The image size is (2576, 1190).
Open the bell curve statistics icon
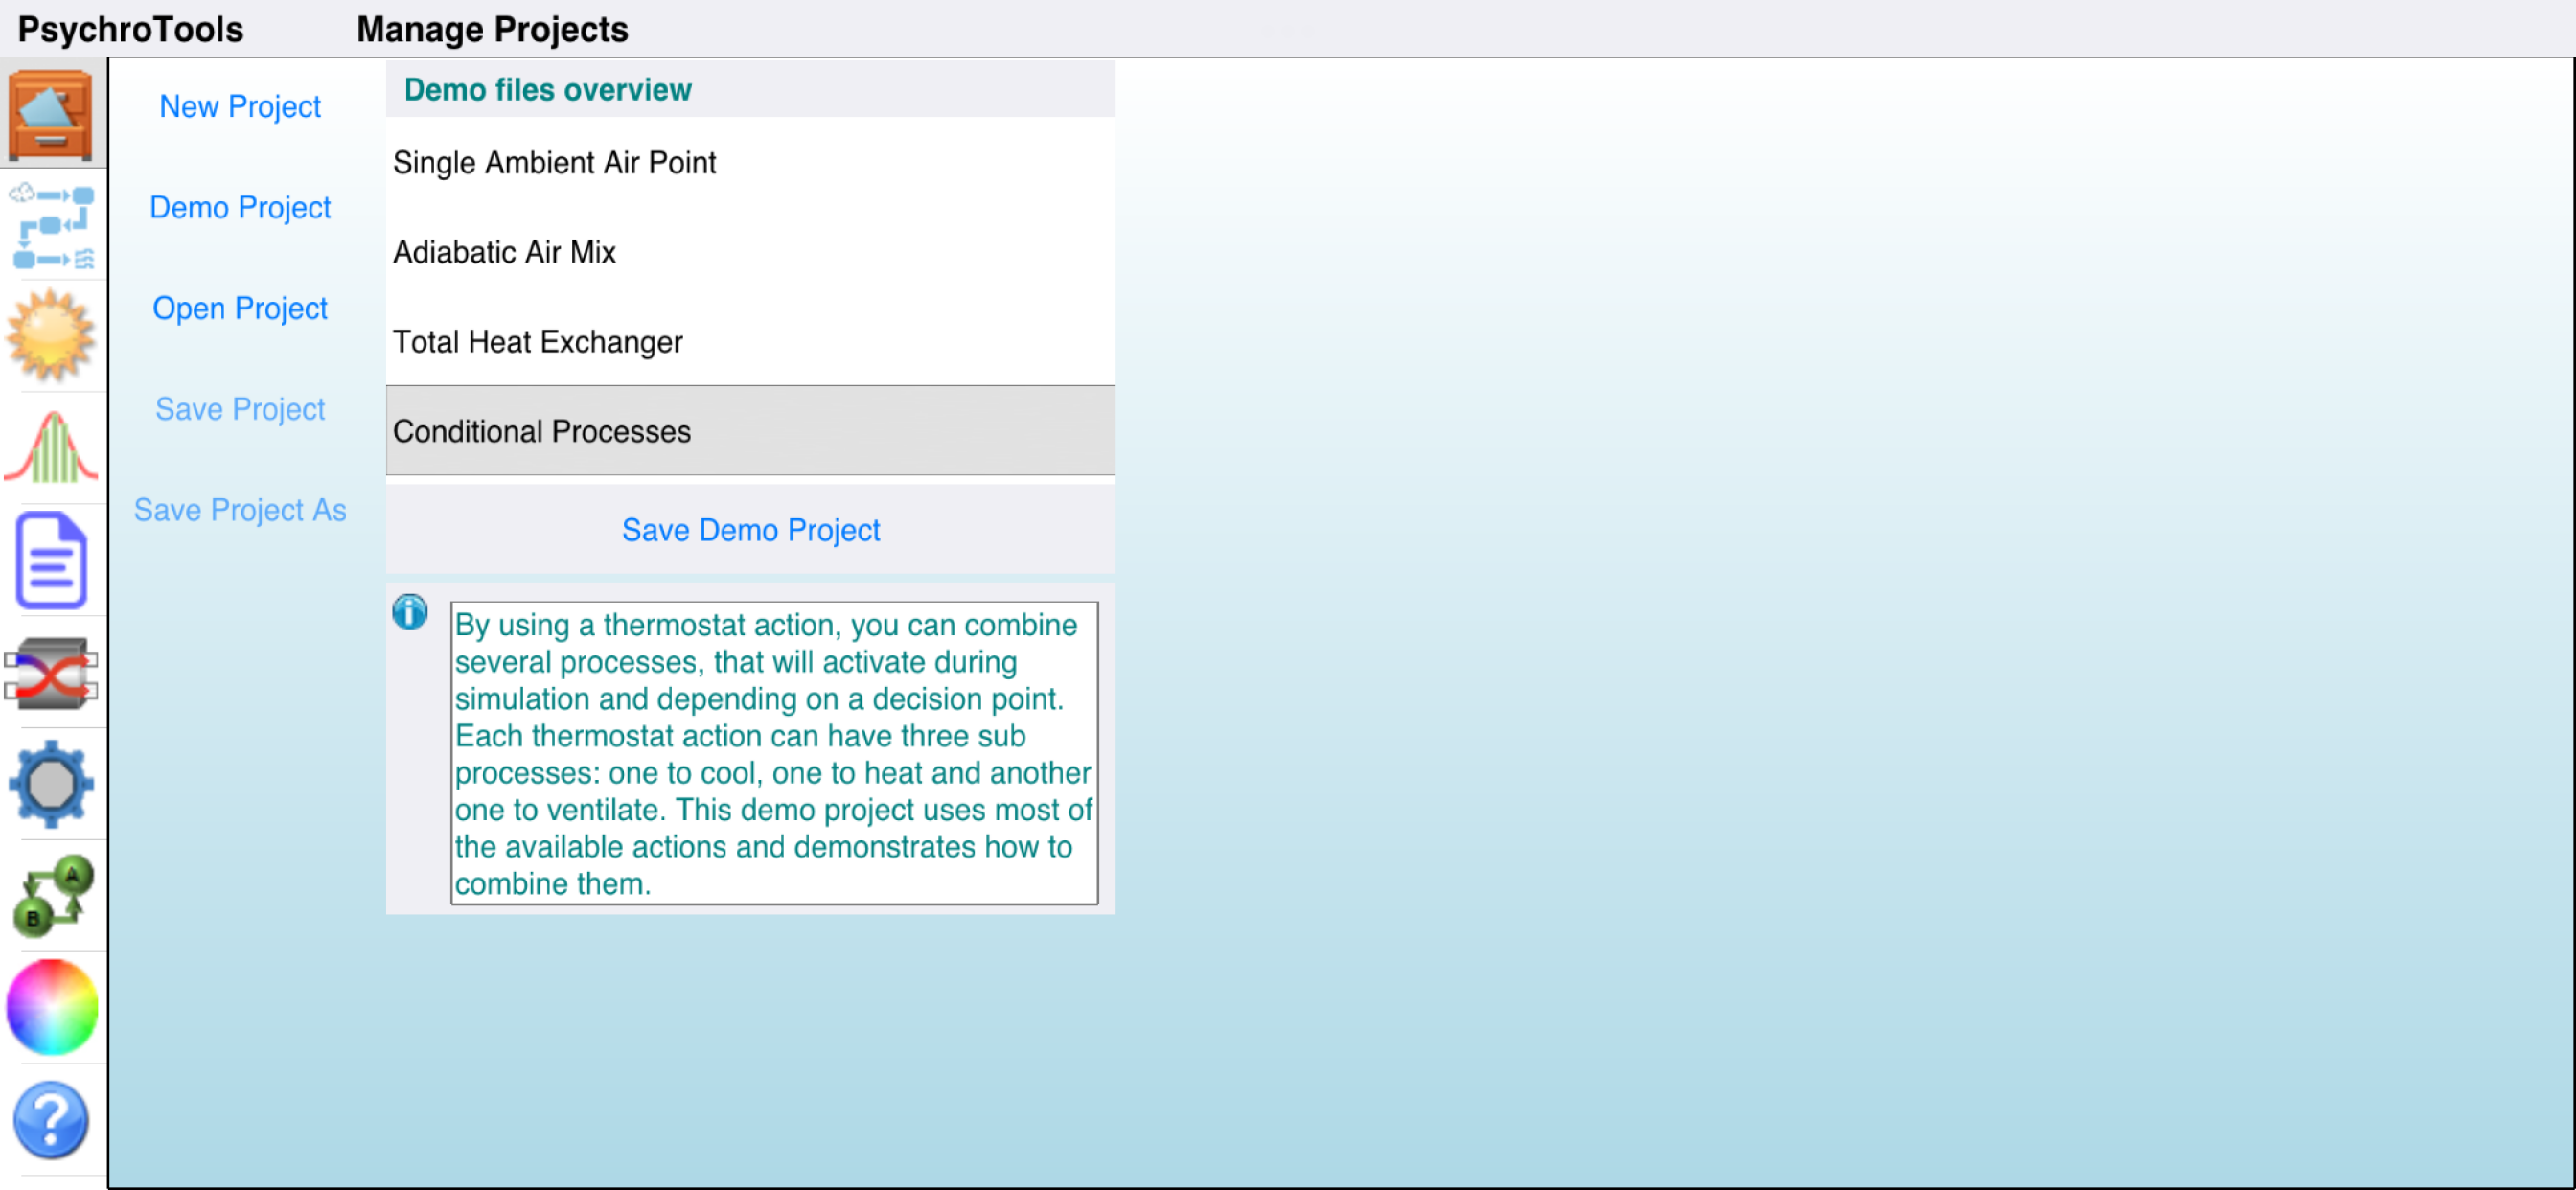click(x=51, y=448)
